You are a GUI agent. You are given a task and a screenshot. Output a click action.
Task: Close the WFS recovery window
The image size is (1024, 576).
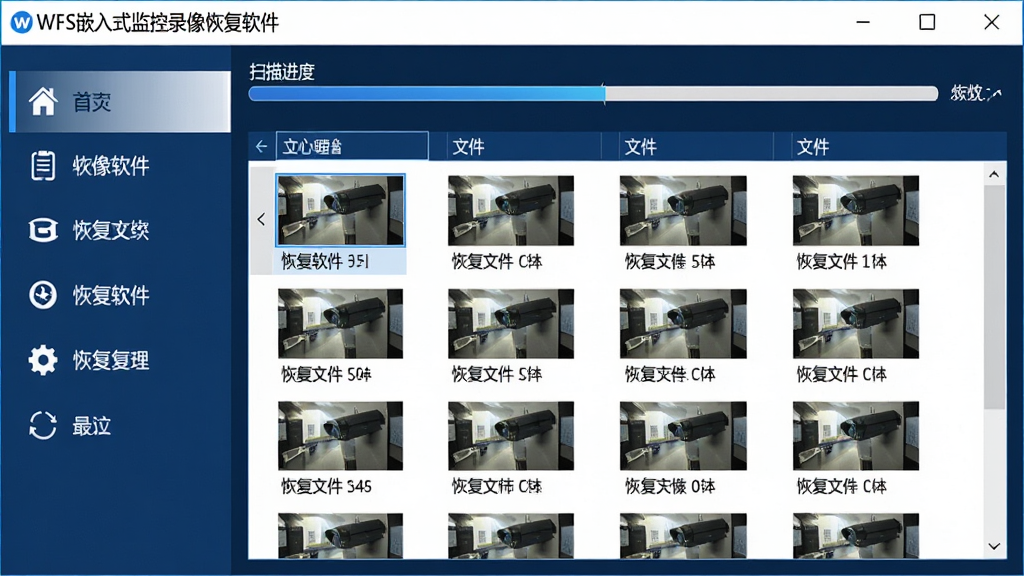point(991,22)
